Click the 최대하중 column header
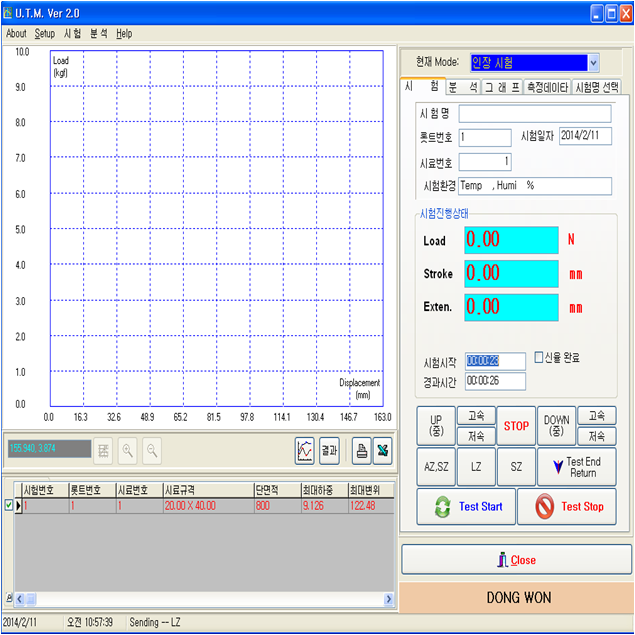This screenshot has height=635, width=635. 324,490
